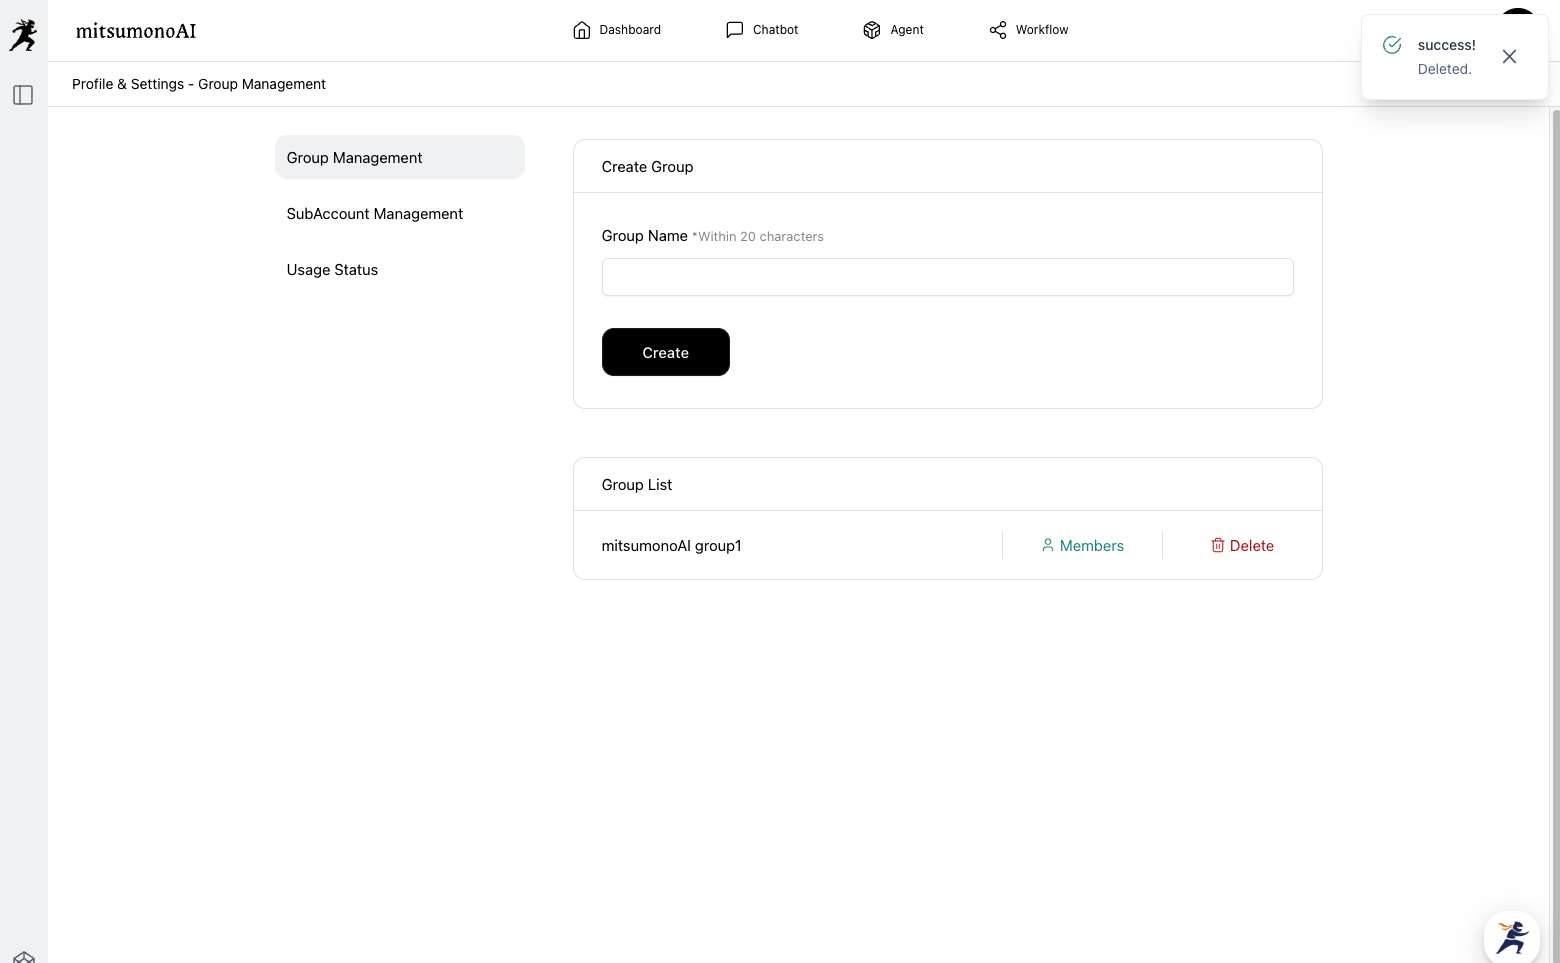This screenshot has width=1560, height=963.
Task: Click the Members link for group1
Action: pyautogui.click(x=1091, y=546)
